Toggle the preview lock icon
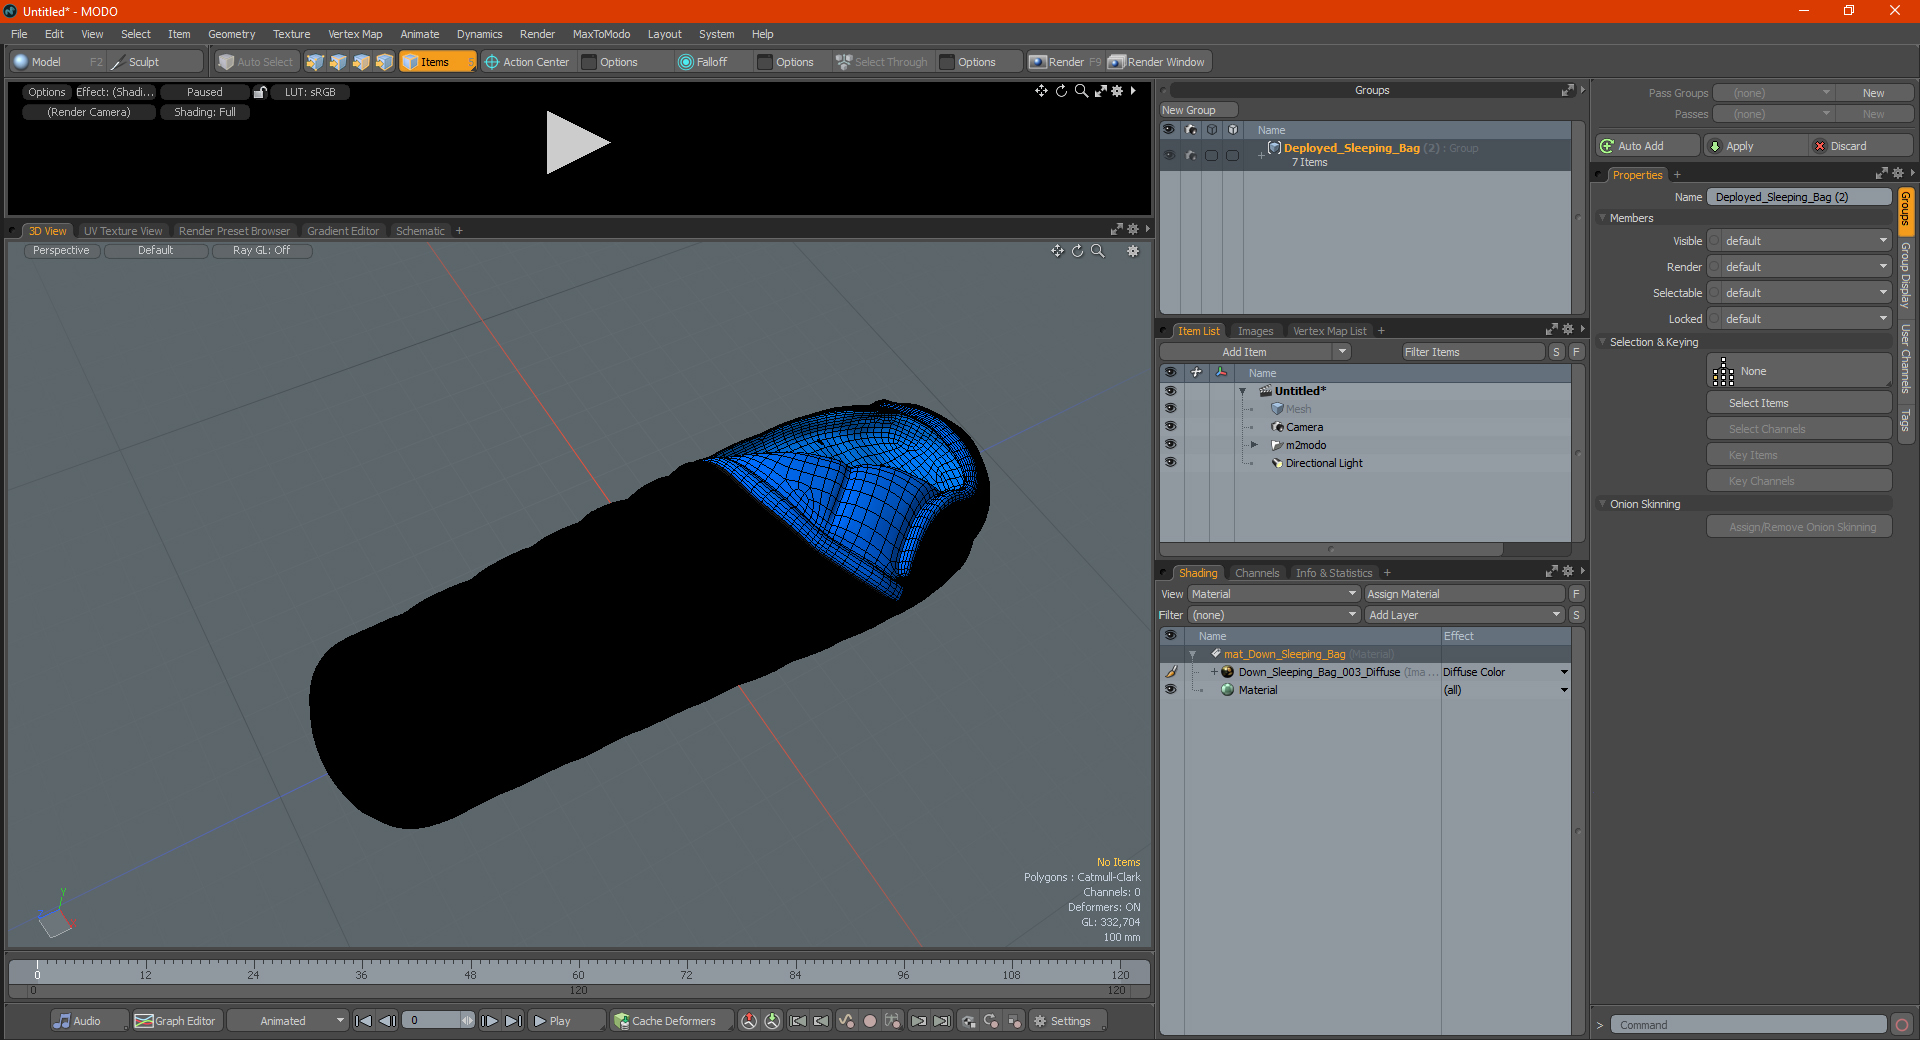1920x1040 pixels. click(260, 92)
